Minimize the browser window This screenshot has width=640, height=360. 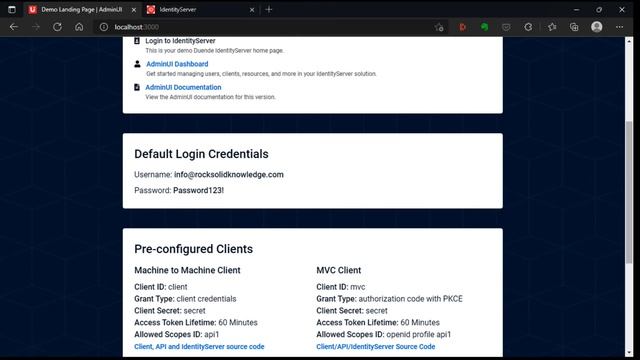tap(576, 9)
